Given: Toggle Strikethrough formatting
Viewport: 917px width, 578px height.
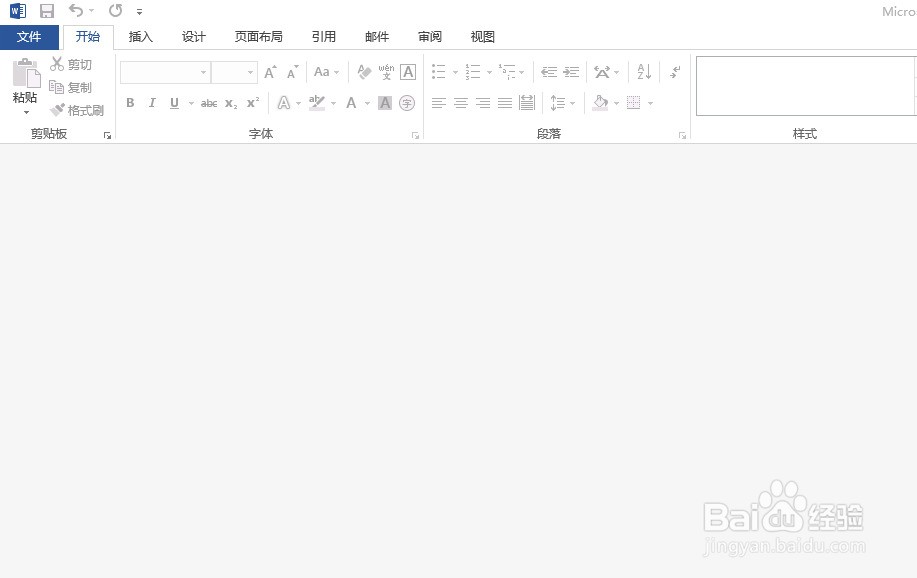Looking at the screenshot, I should coord(209,103).
